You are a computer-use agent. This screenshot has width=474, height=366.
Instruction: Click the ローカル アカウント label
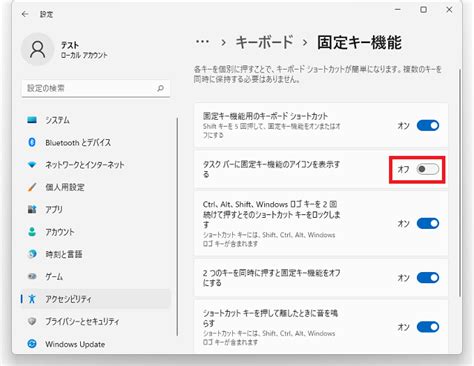coord(84,55)
